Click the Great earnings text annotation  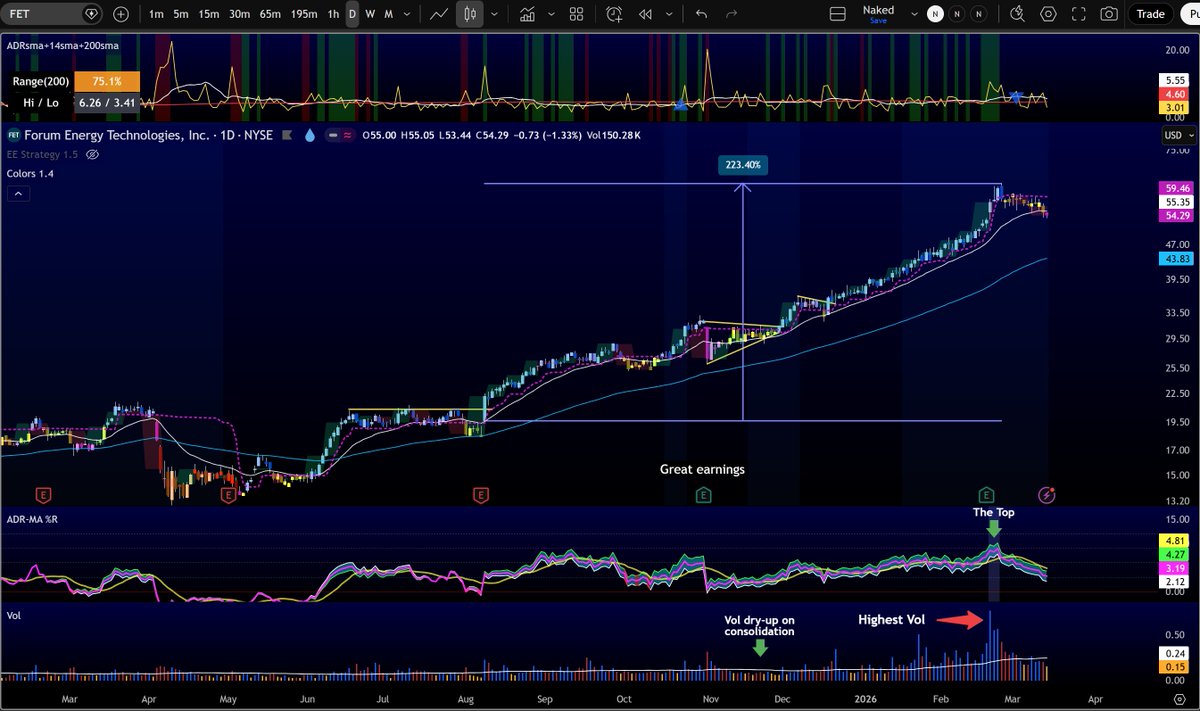(702, 469)
